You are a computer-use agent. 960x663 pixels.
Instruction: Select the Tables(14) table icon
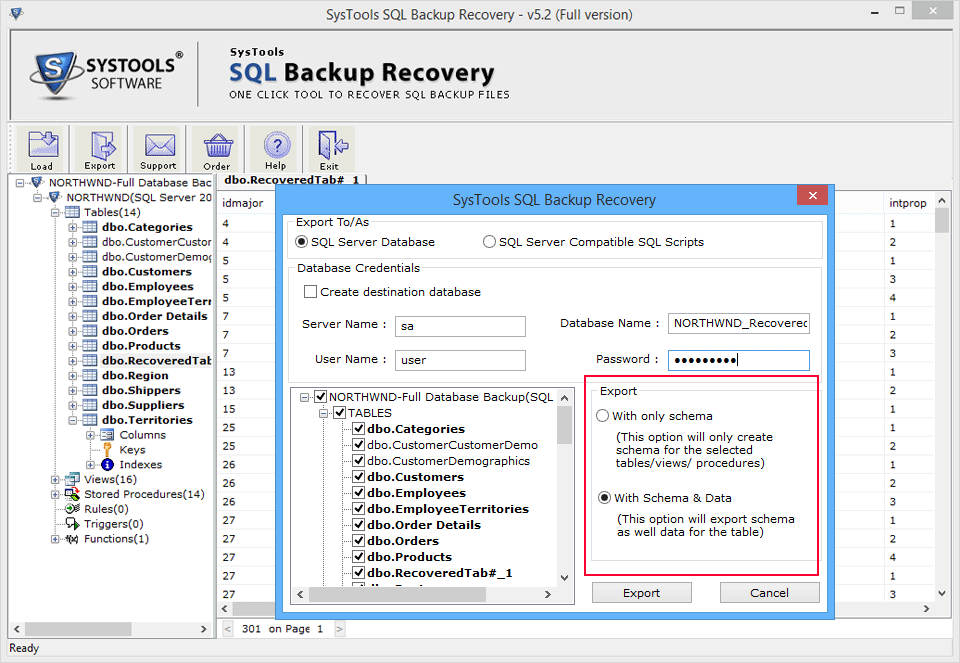72,212
